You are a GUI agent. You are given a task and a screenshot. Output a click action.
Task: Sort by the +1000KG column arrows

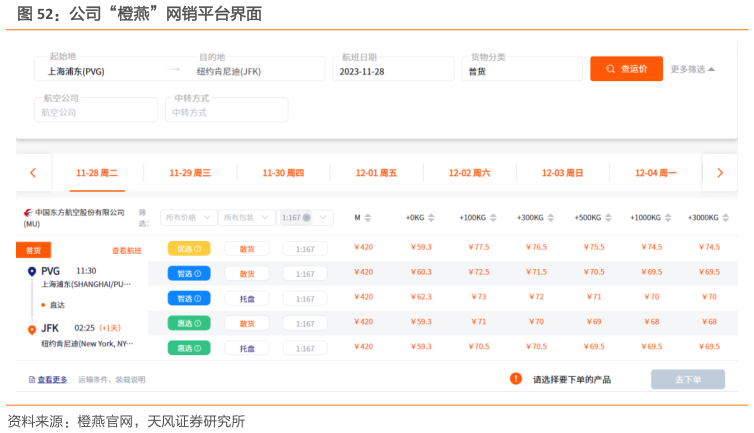click(x=668, y=217)
